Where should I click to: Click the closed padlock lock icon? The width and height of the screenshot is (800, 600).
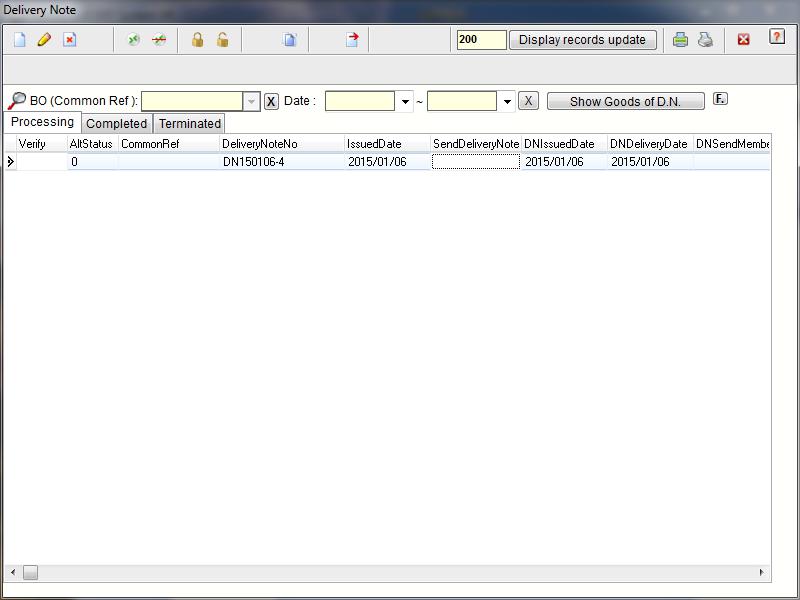click(x=197, y=39)
